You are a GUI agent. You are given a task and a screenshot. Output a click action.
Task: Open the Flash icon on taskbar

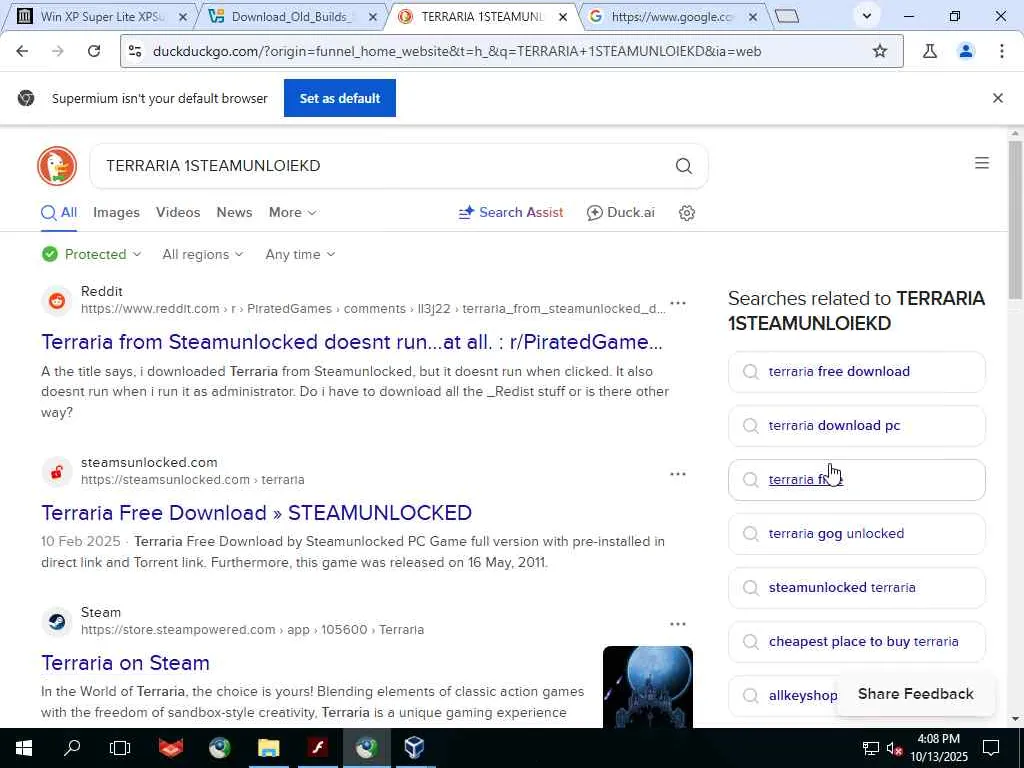(318, 748)
